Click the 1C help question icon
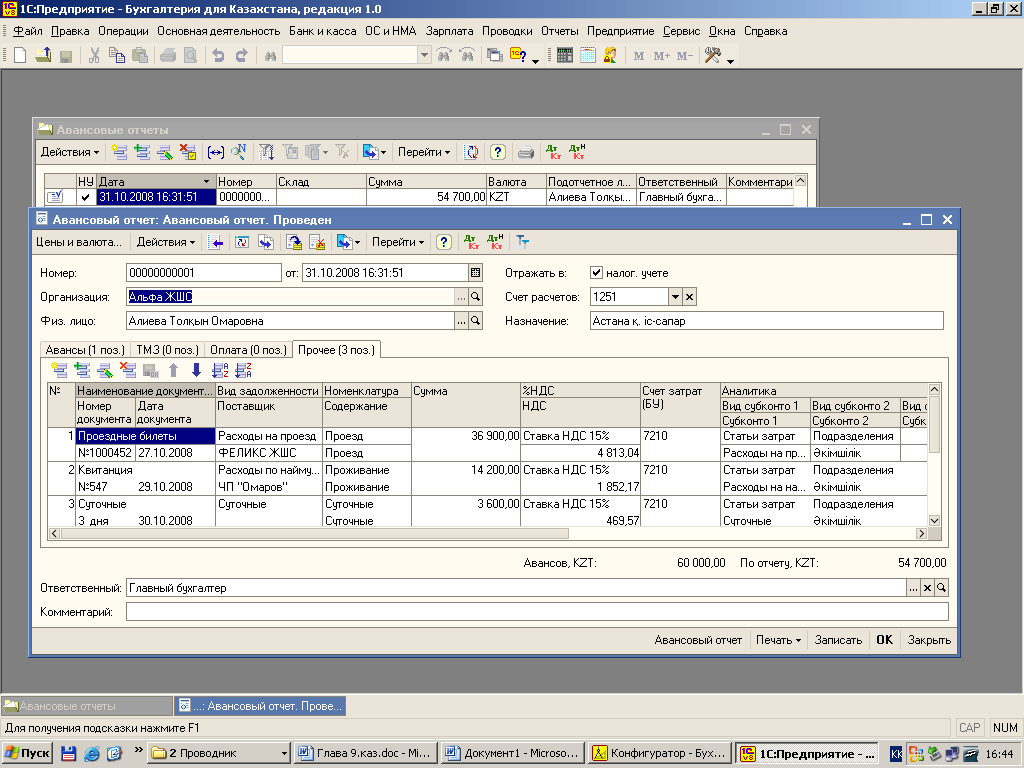 point(519,56)
